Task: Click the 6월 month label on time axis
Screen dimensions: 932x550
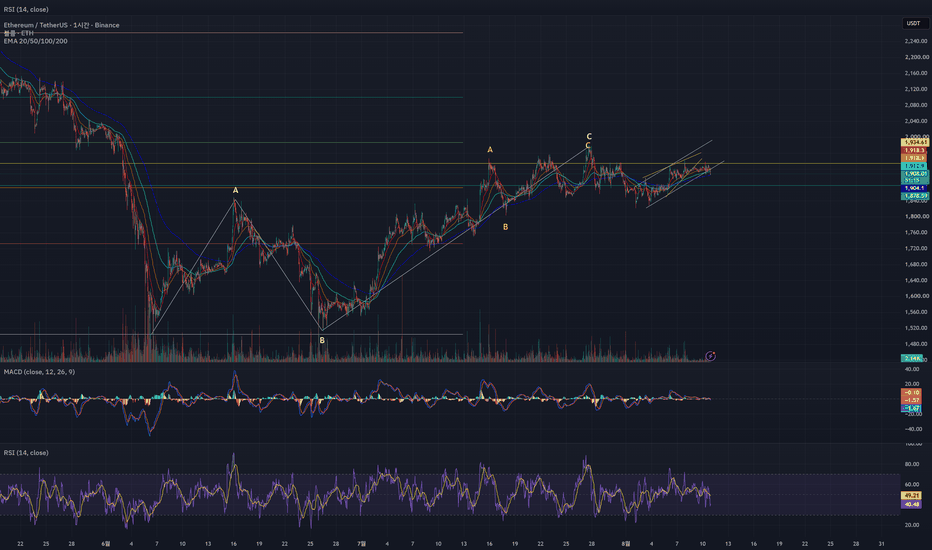Action: [105, 543]
